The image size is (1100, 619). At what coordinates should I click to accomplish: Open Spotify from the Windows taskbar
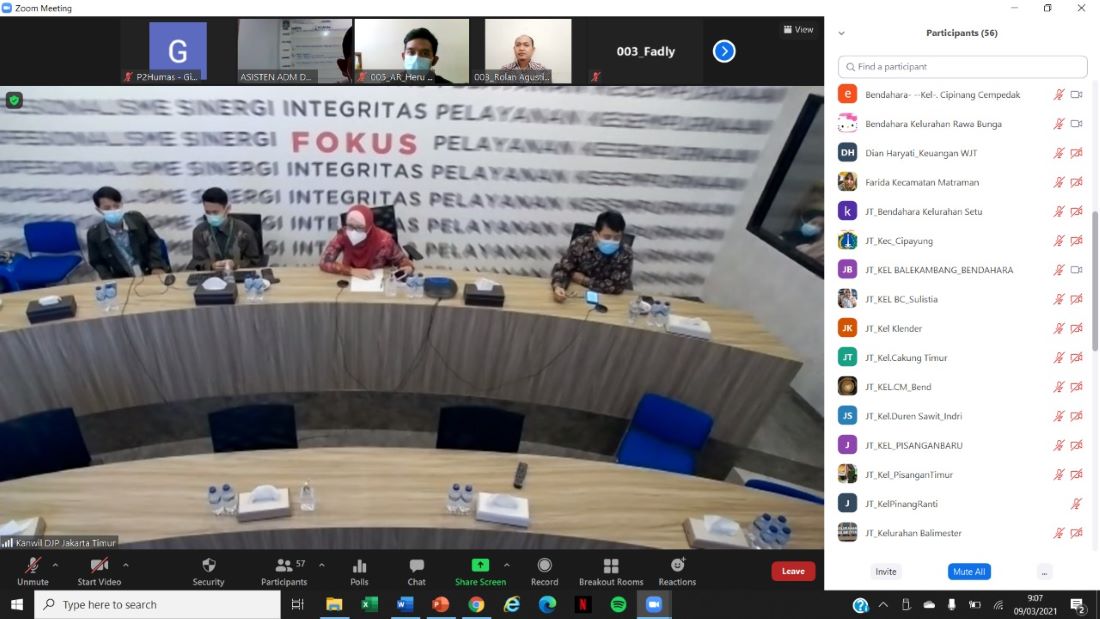click(618, 604)
